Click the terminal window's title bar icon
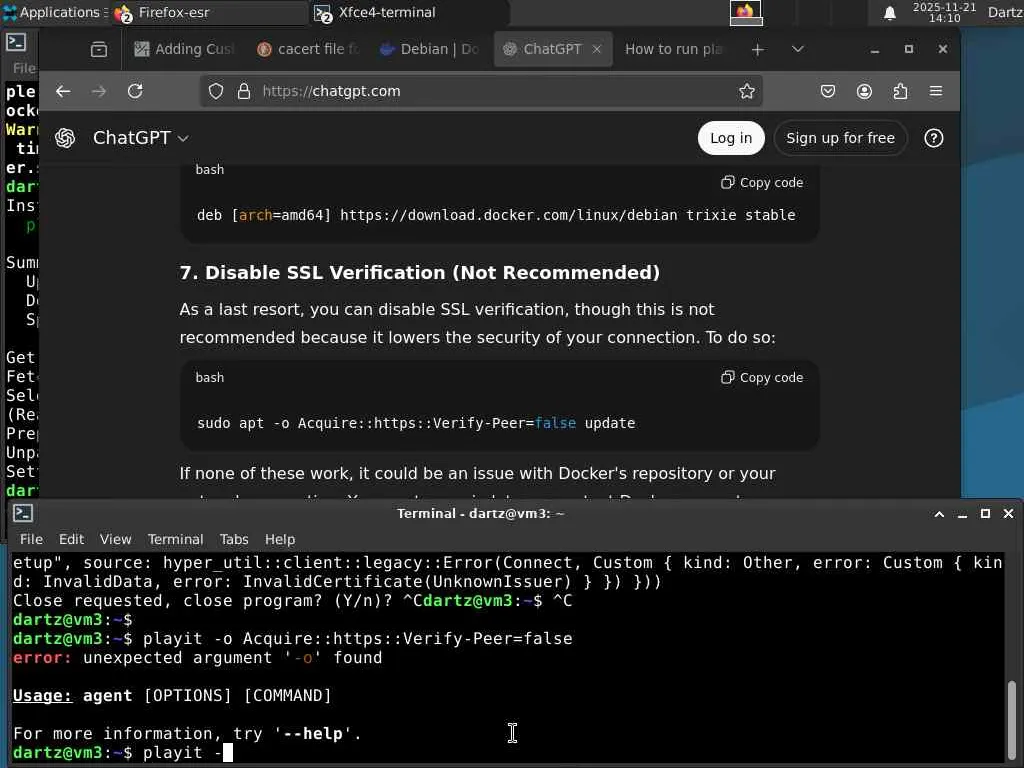This screenshot has width=1024, height=768. point(23,513)
